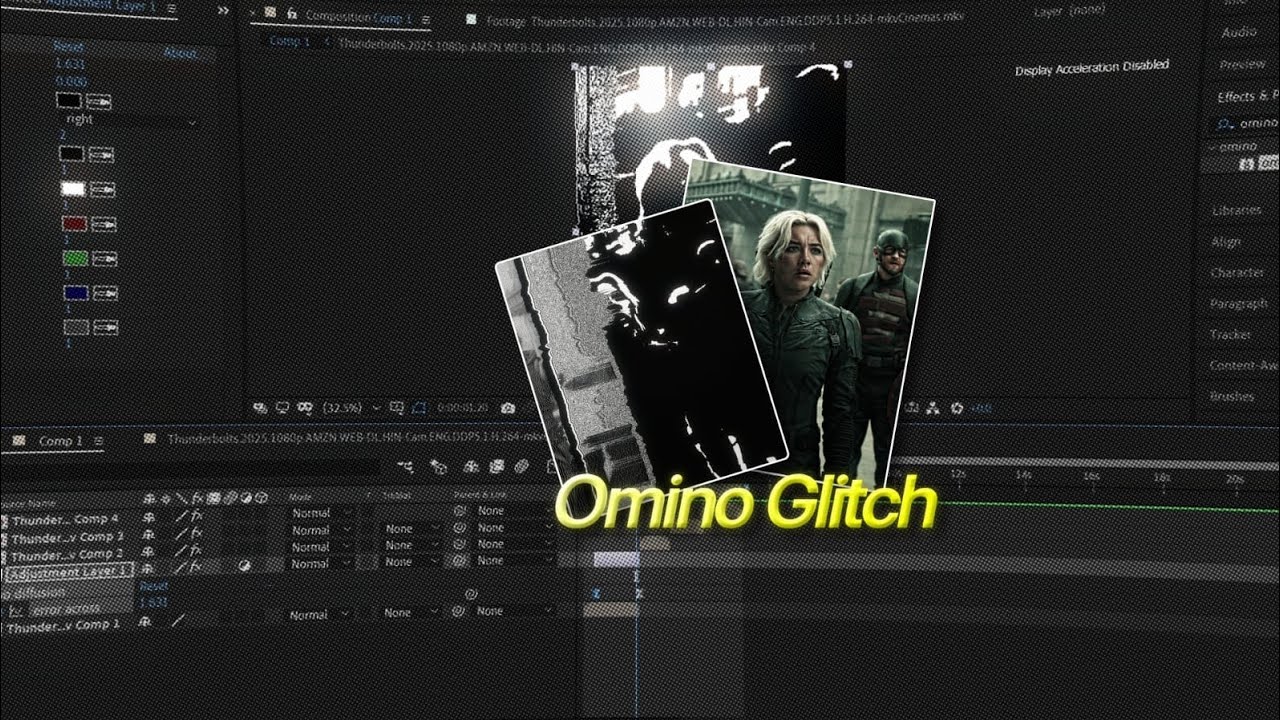Viewport: 1280px width, 720px height.
Task: Open the Paragraph panel
Action: click(1238, 303)
